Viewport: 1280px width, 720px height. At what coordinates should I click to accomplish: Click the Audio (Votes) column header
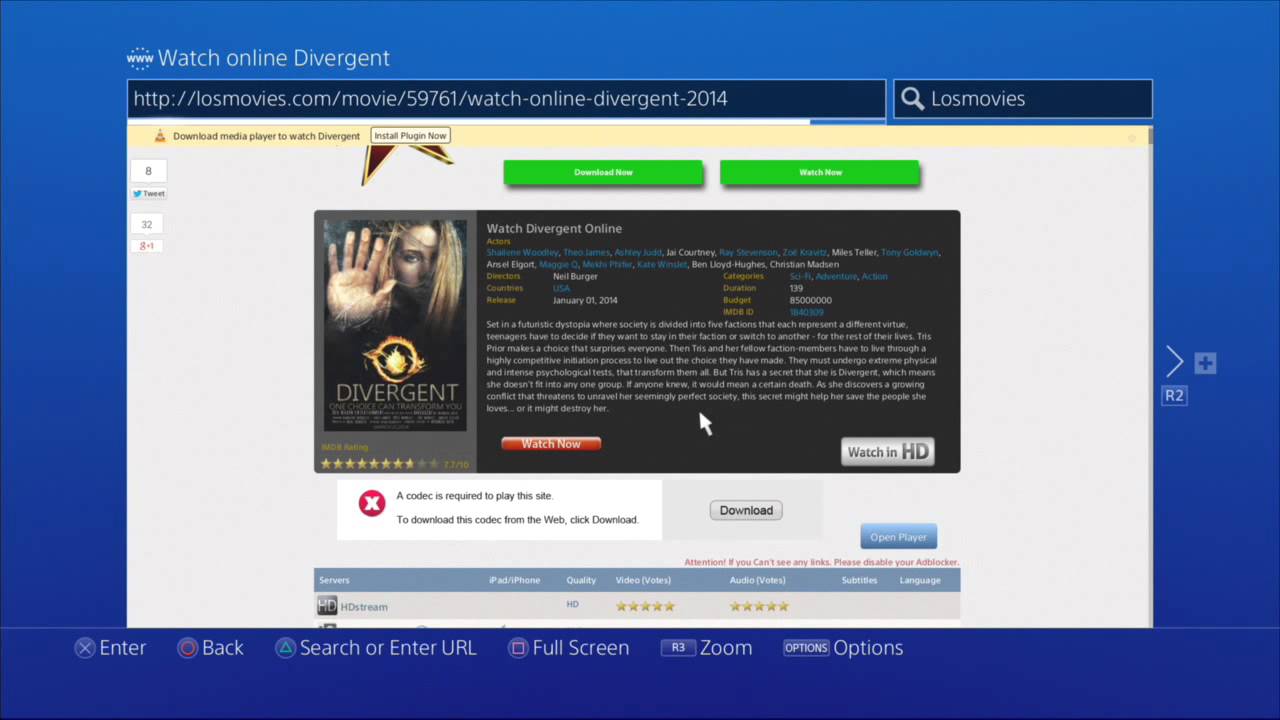click(757, 580)
